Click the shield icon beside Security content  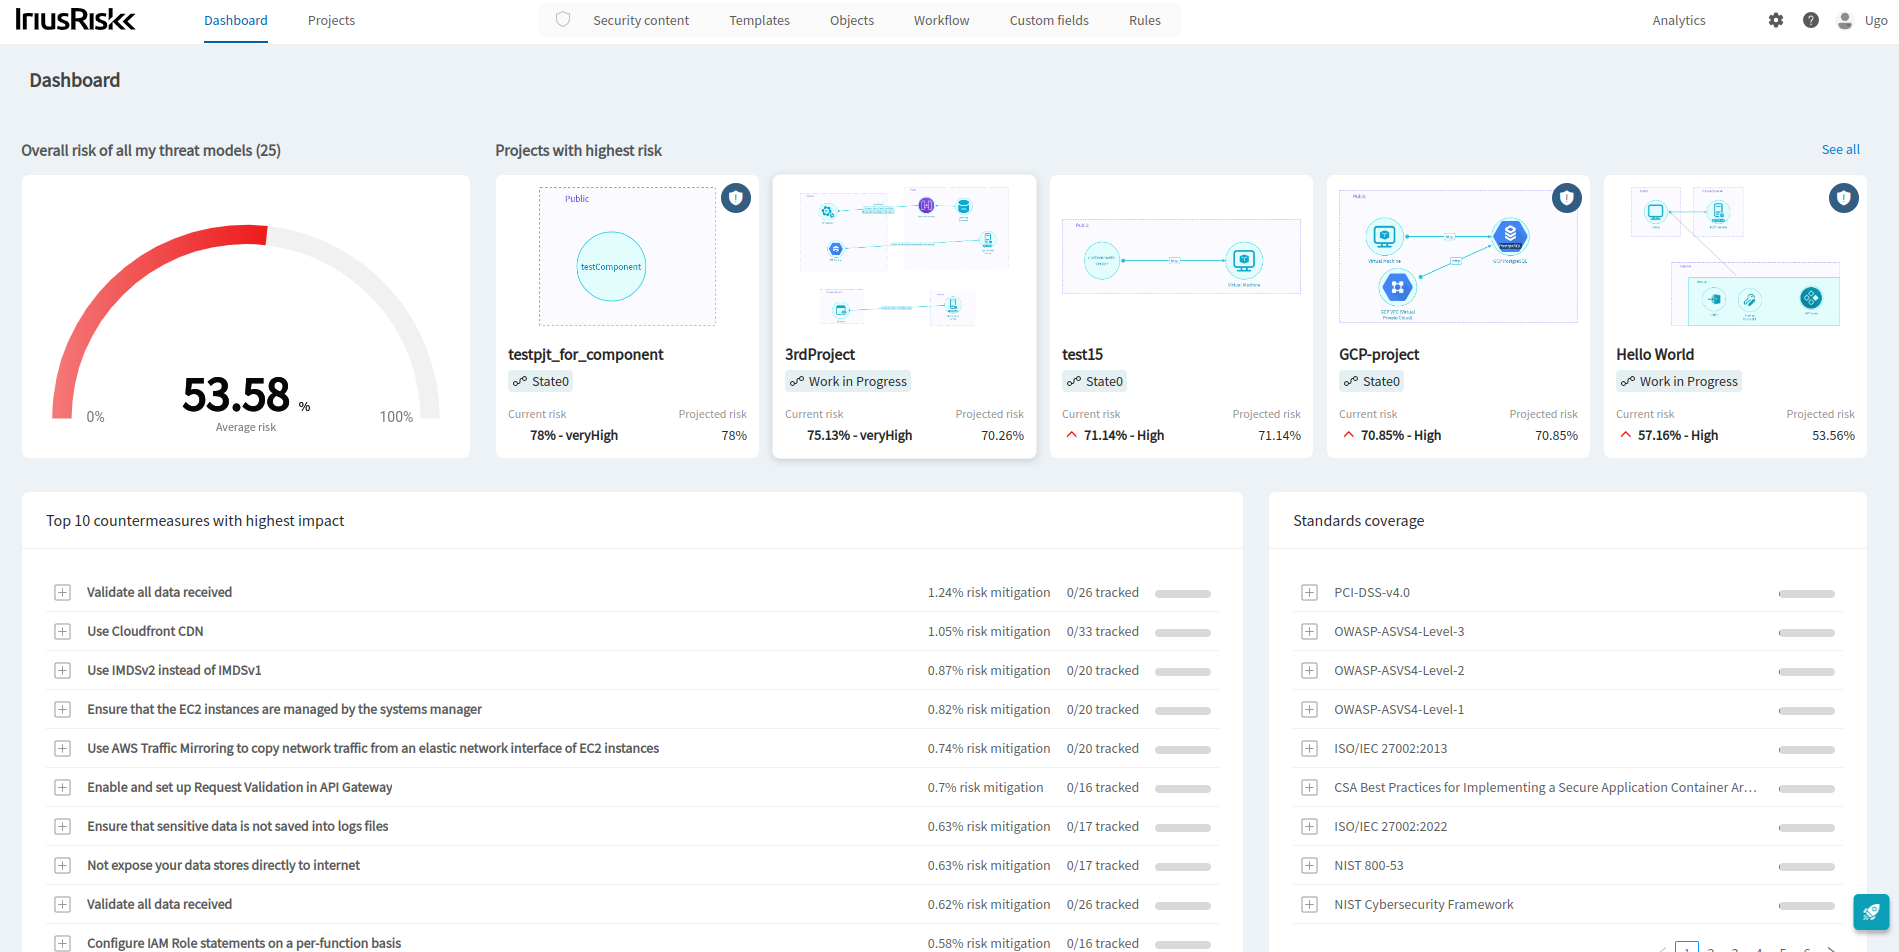[x=563, y=20]
